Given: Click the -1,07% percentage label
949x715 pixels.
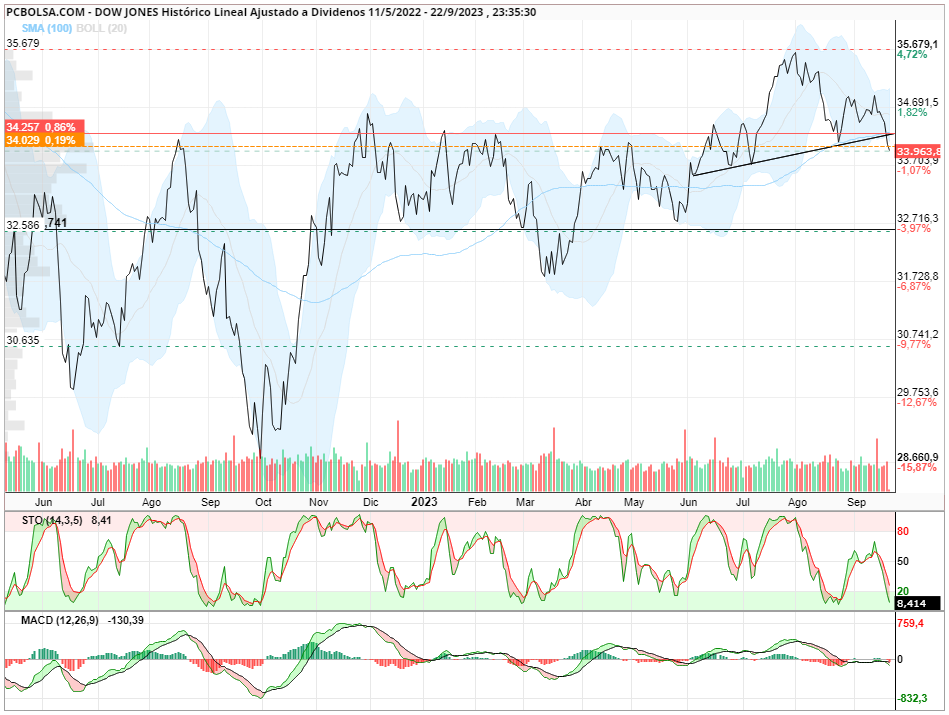Looking at the screenshot, I should pyautogui.click(x=913, y=170).
